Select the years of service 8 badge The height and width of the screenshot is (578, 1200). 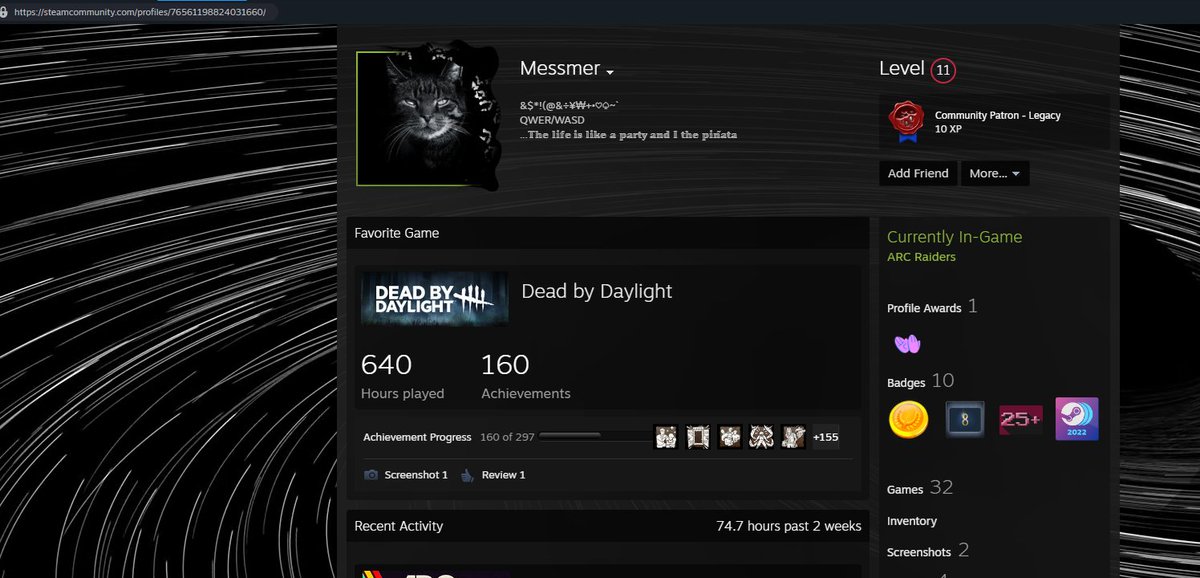coord(965,419)
